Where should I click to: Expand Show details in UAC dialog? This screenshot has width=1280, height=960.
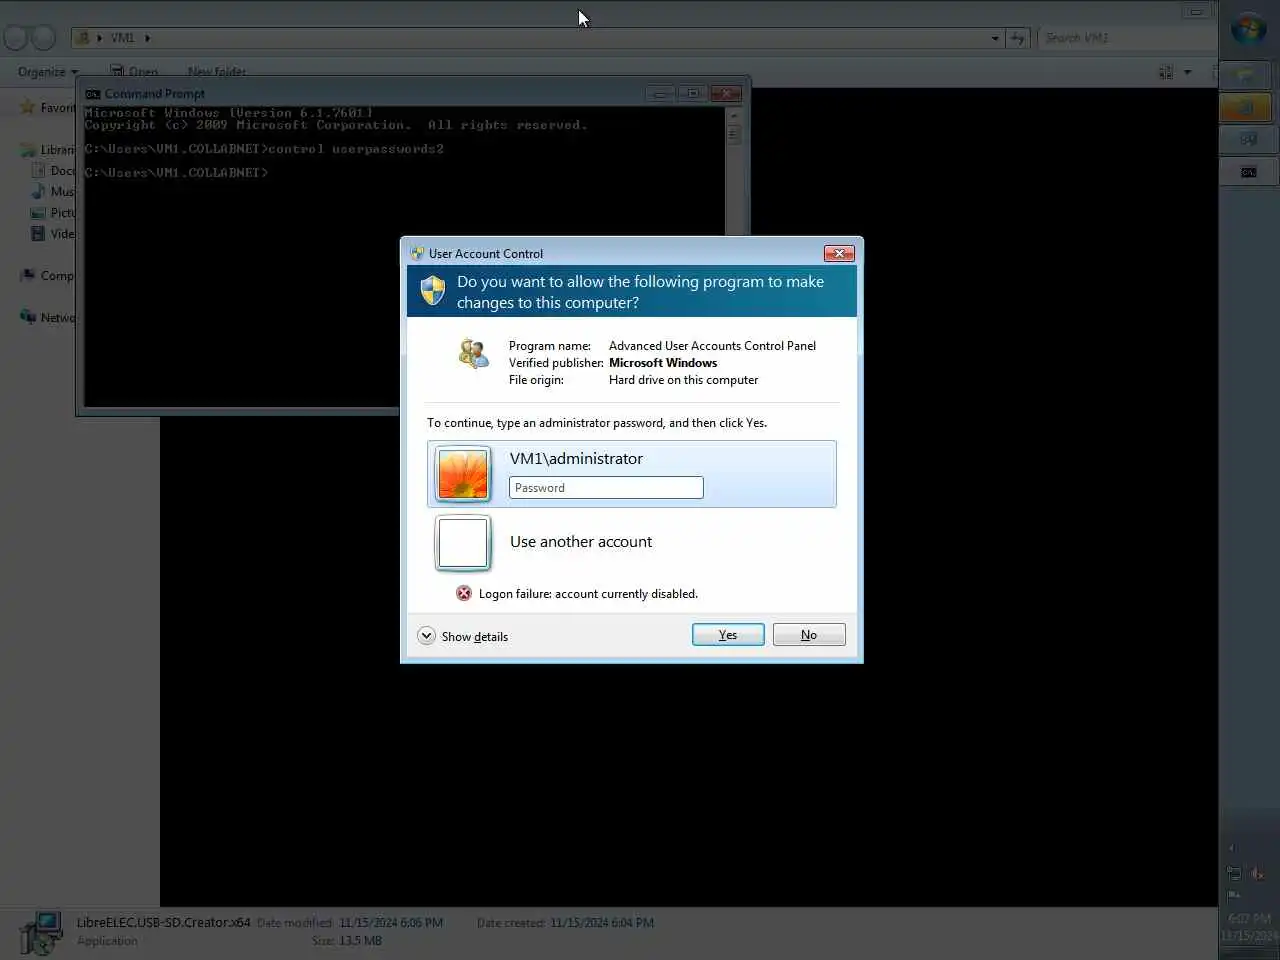pyautogui.click(x=463, y=636)
